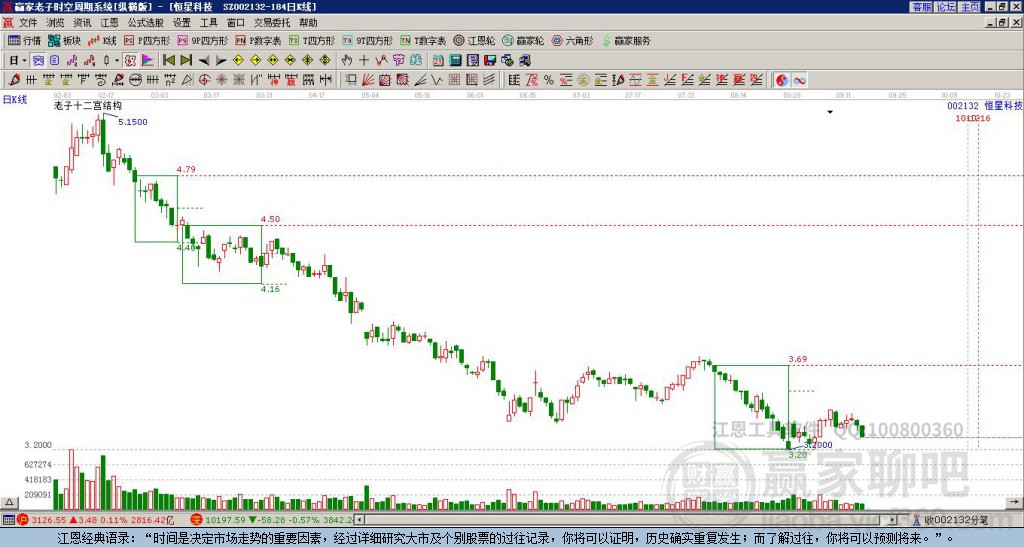Expand volume panel with triangle button
This screenshot has width=1024, height=548.
pos(9,502)
